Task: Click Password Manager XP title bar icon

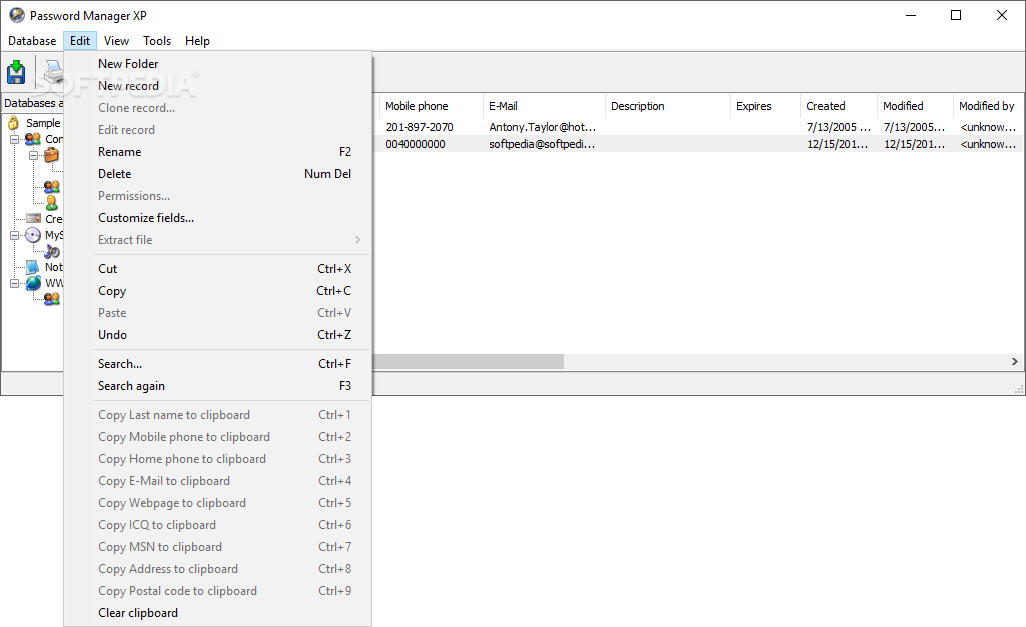Action: click(x=16, y=15)
